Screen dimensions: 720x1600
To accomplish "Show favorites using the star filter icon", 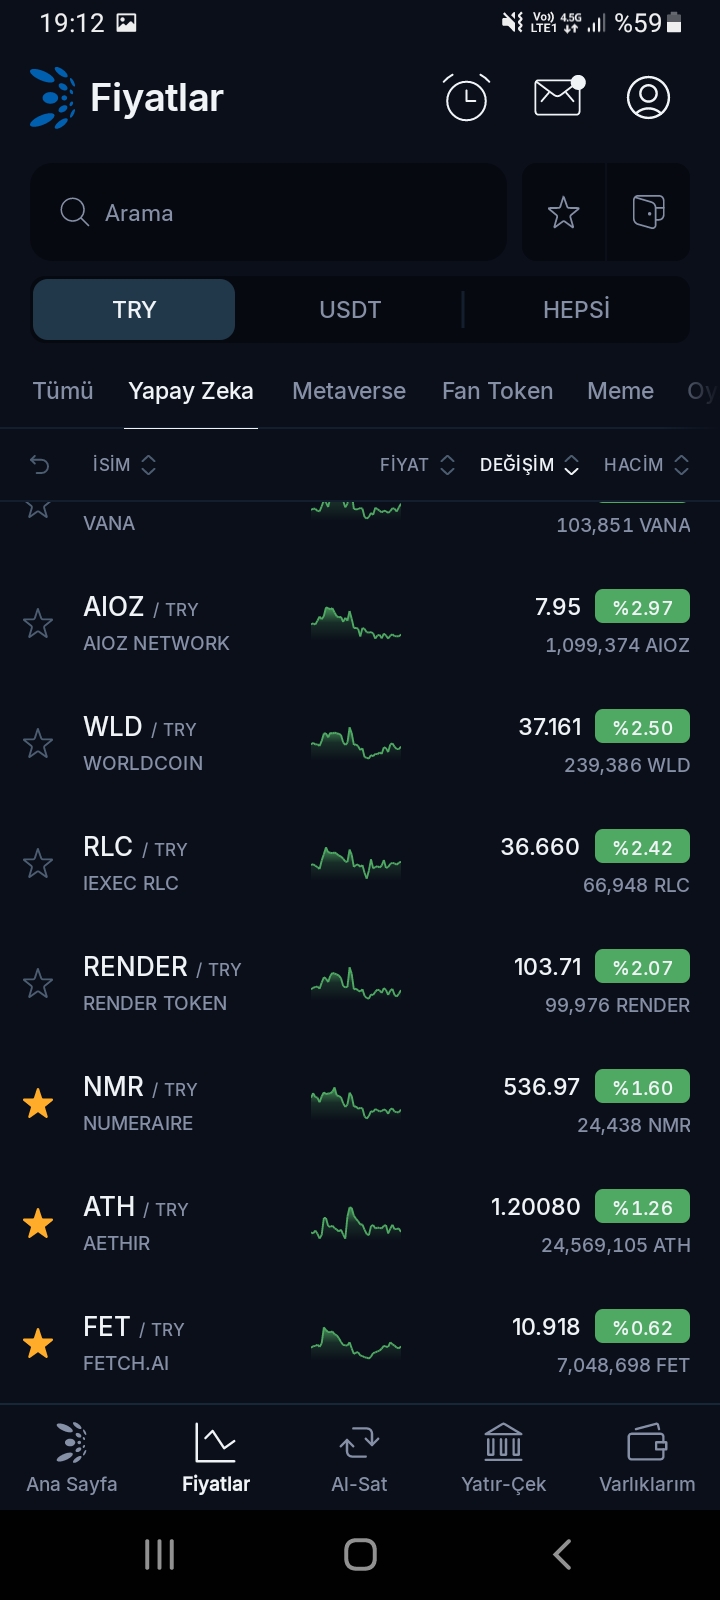I will pyautogui.click(x=564, y=212).
